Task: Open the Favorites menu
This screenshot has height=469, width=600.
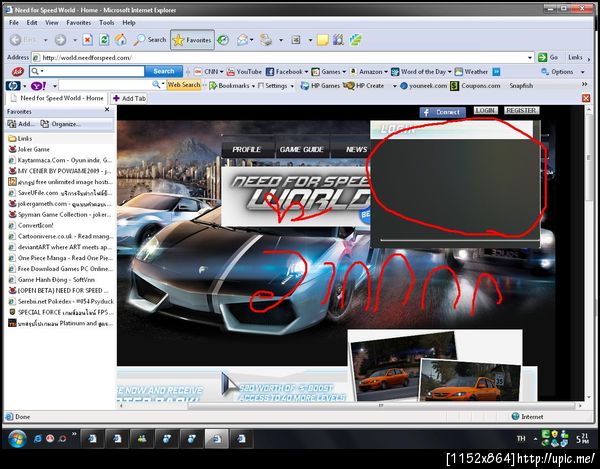Action: [79, 23]
